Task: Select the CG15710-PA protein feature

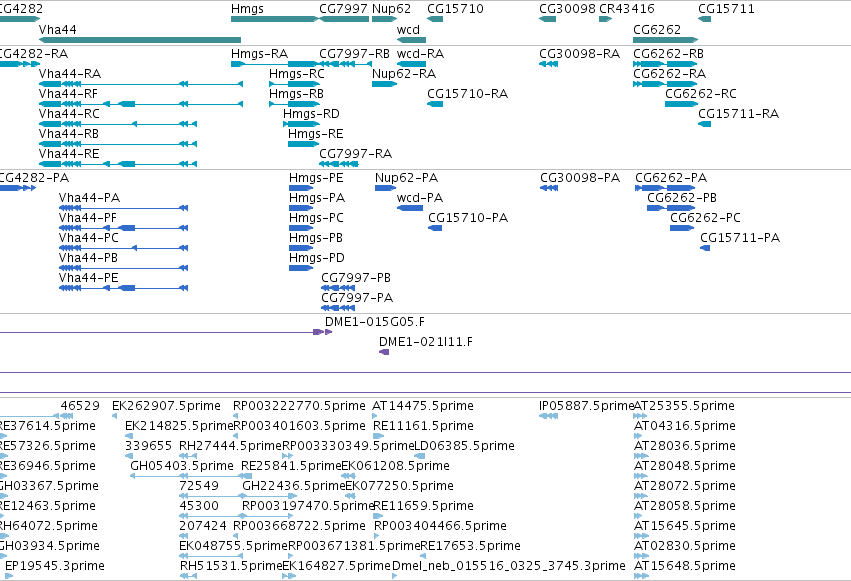Action: 435,228
